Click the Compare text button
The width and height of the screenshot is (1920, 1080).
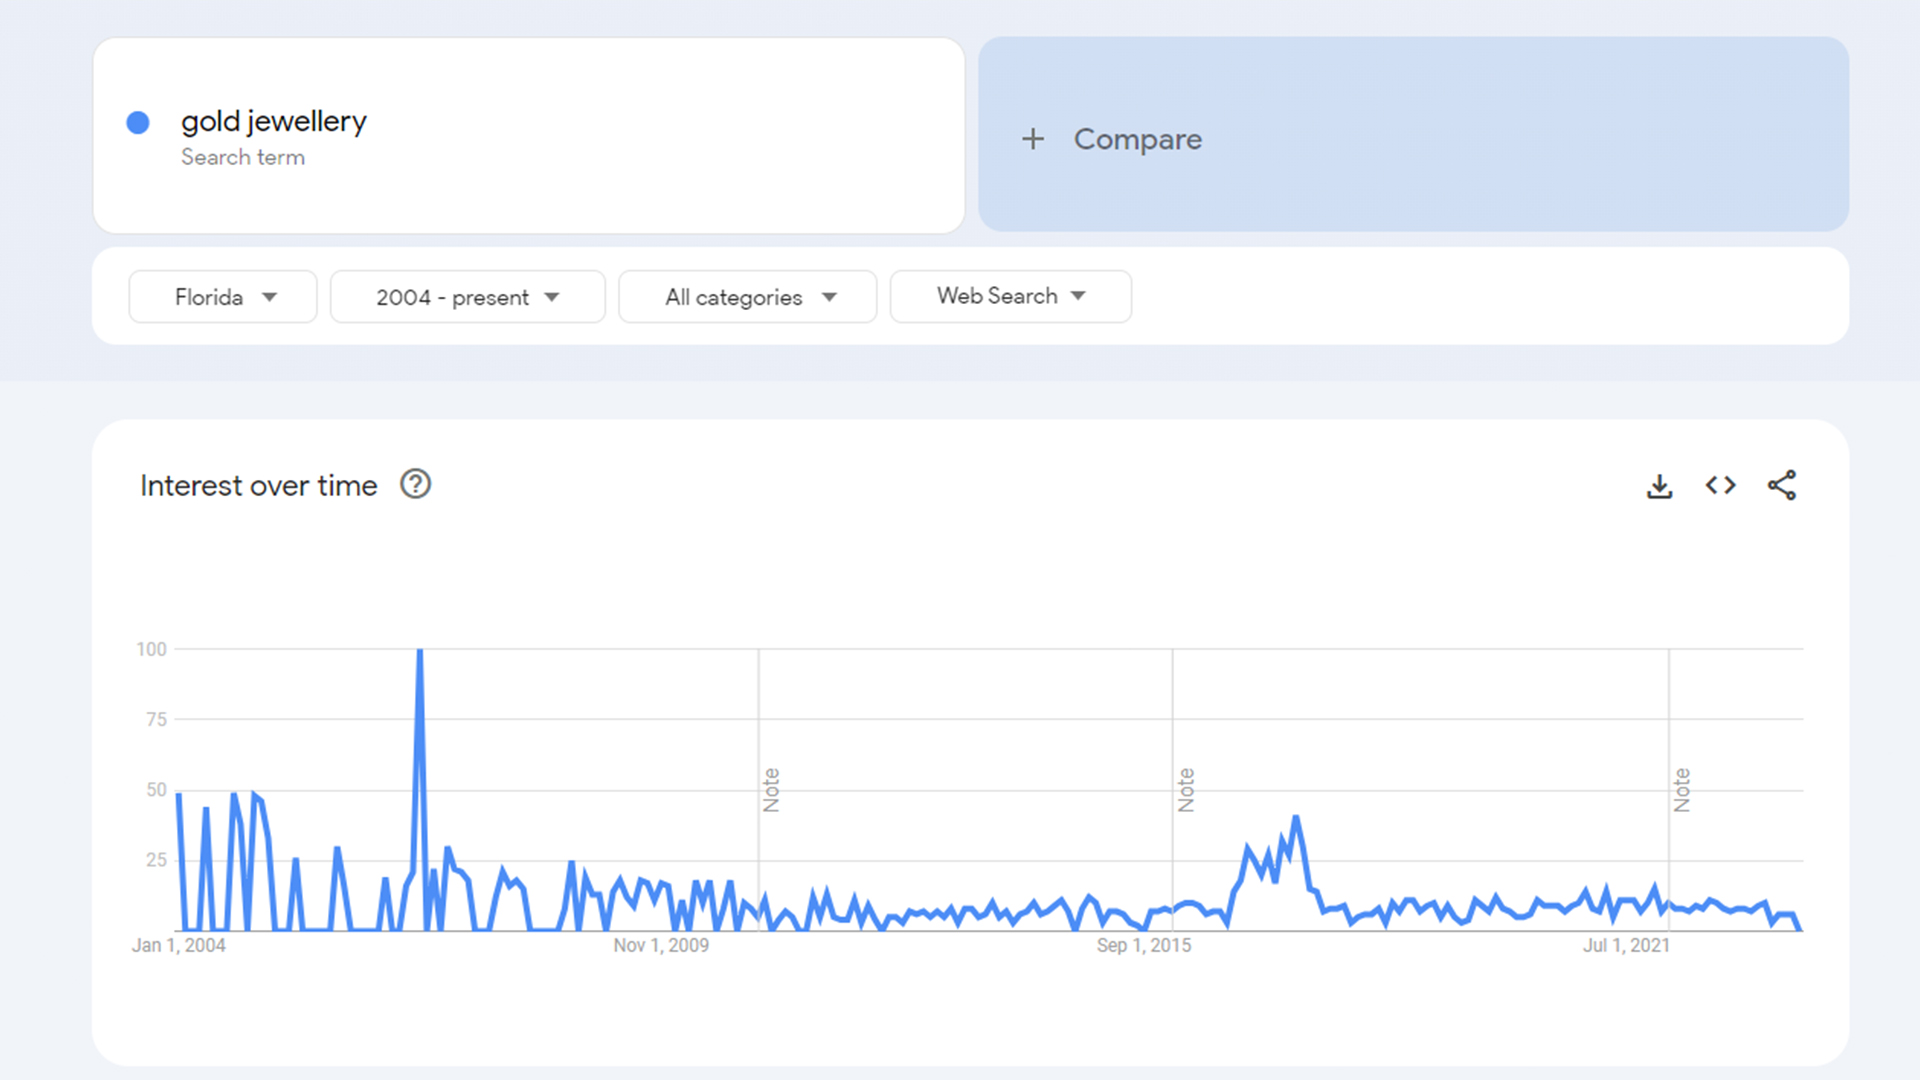click(x=1137, y=139)
